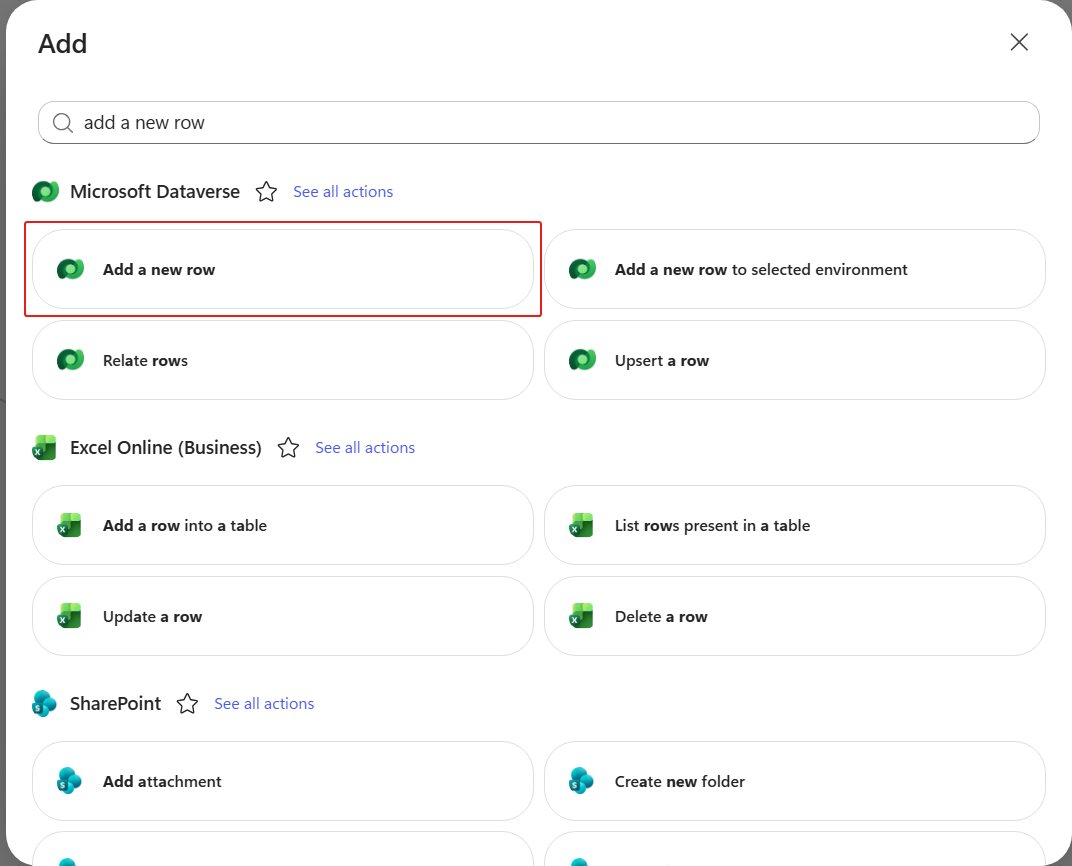The image size is (1072, 866).
Task: Click SharePoint icon beside 'Add attachment'
Action: point(70,781)
